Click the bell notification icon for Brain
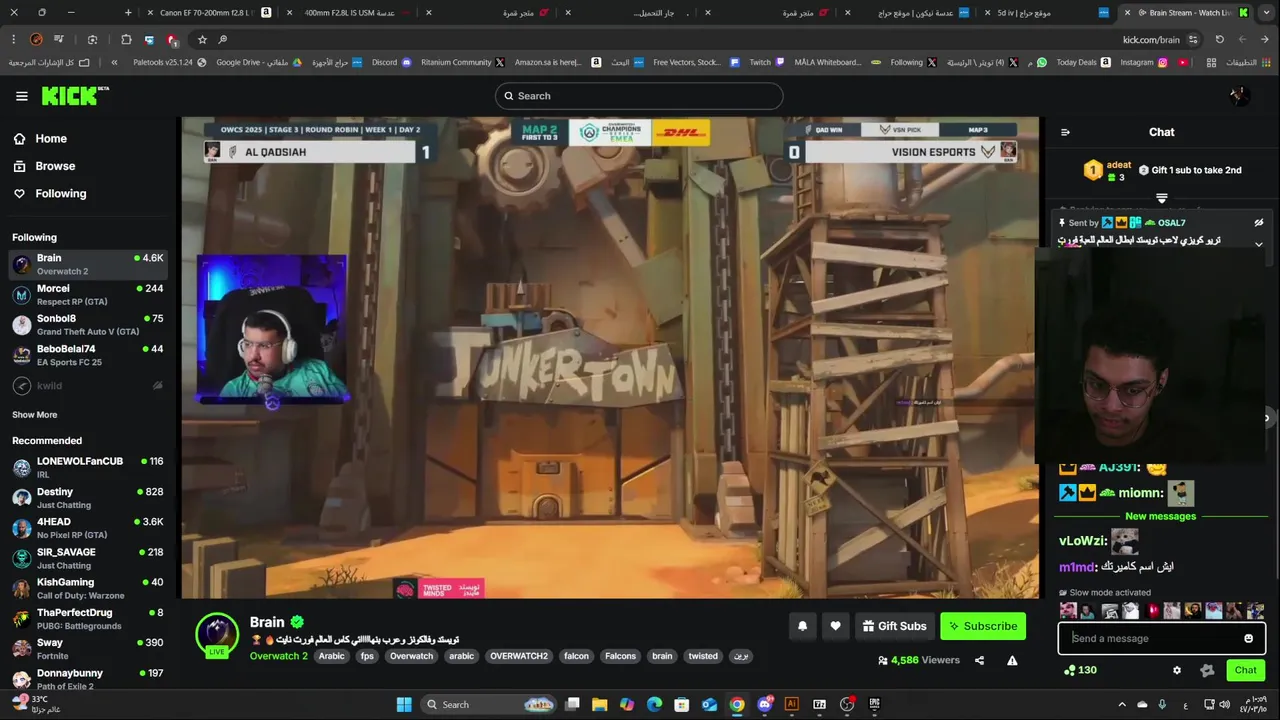Image resolution: width=1280 pixels, height=720 pixels. click(802, 626)
